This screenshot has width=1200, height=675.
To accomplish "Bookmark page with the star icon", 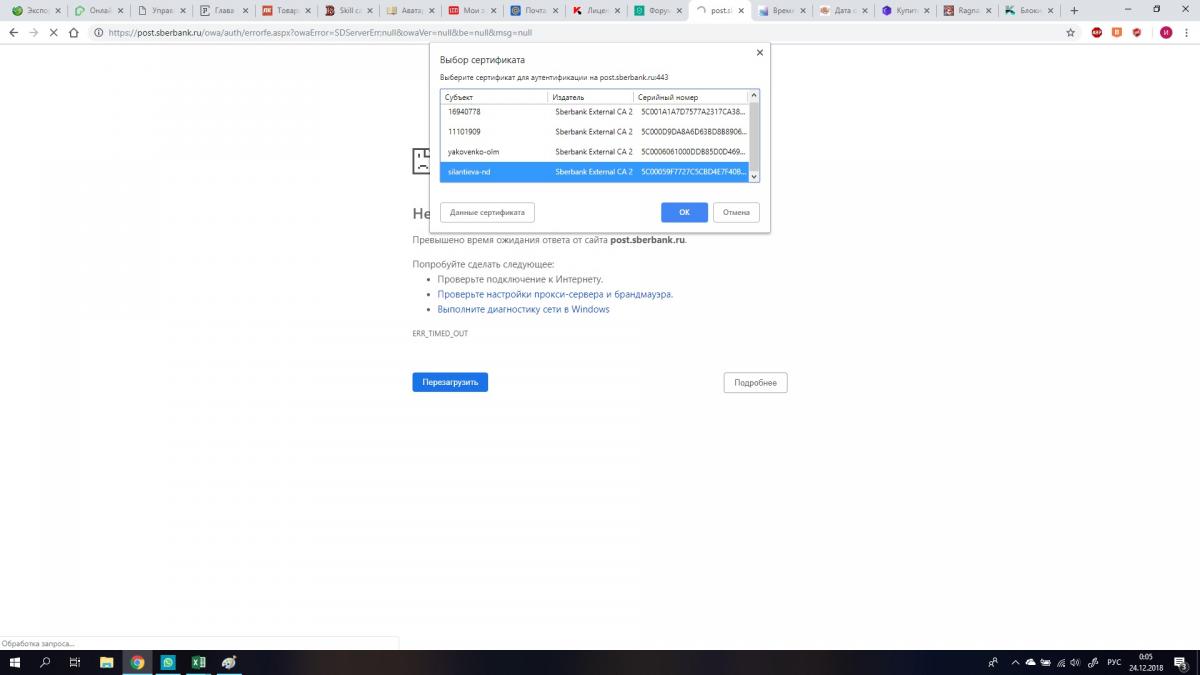I will (x=1070, y=32).
